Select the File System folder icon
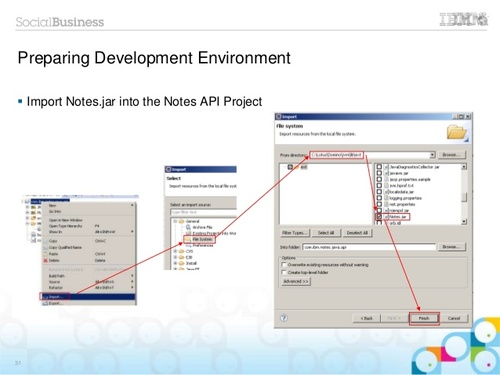Screen dimensions: 500x375 187,239
